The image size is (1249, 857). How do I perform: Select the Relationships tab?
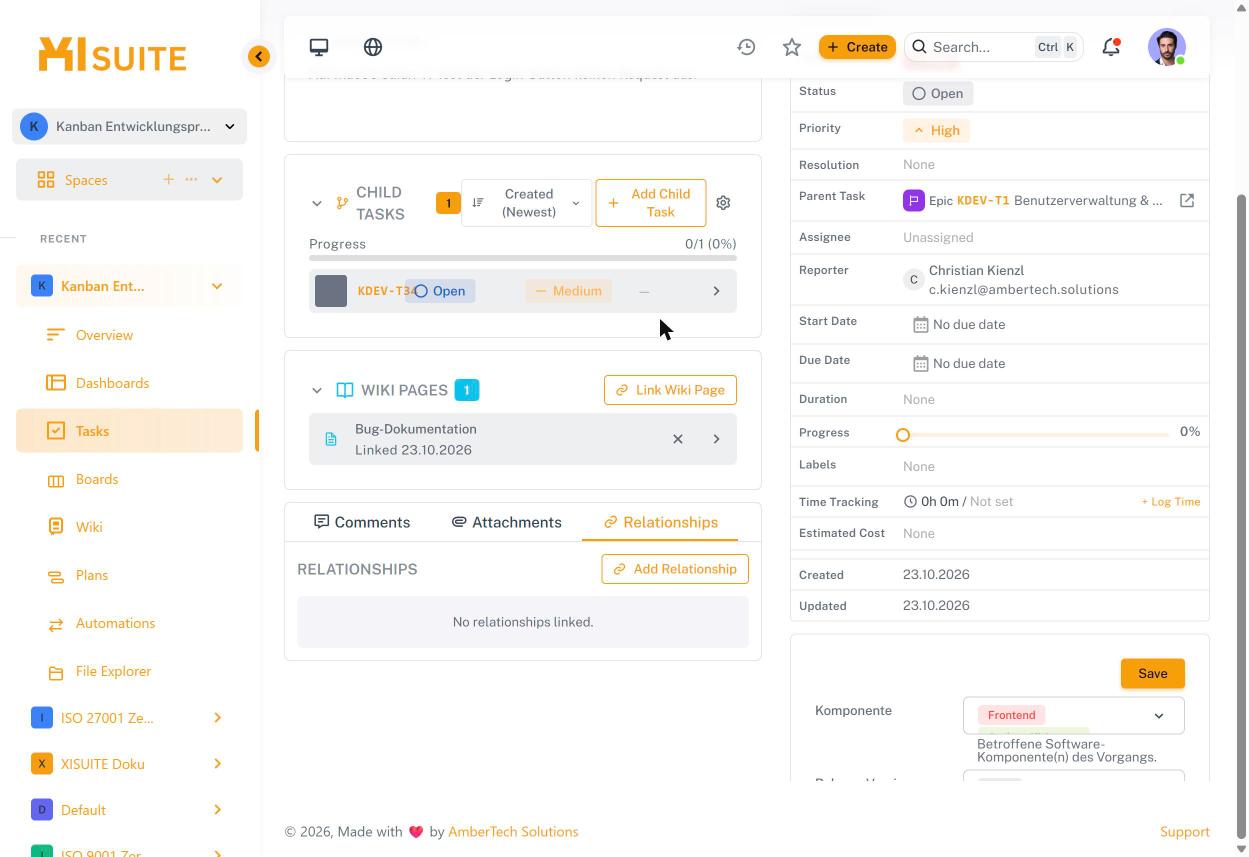(x=661, y=522)
